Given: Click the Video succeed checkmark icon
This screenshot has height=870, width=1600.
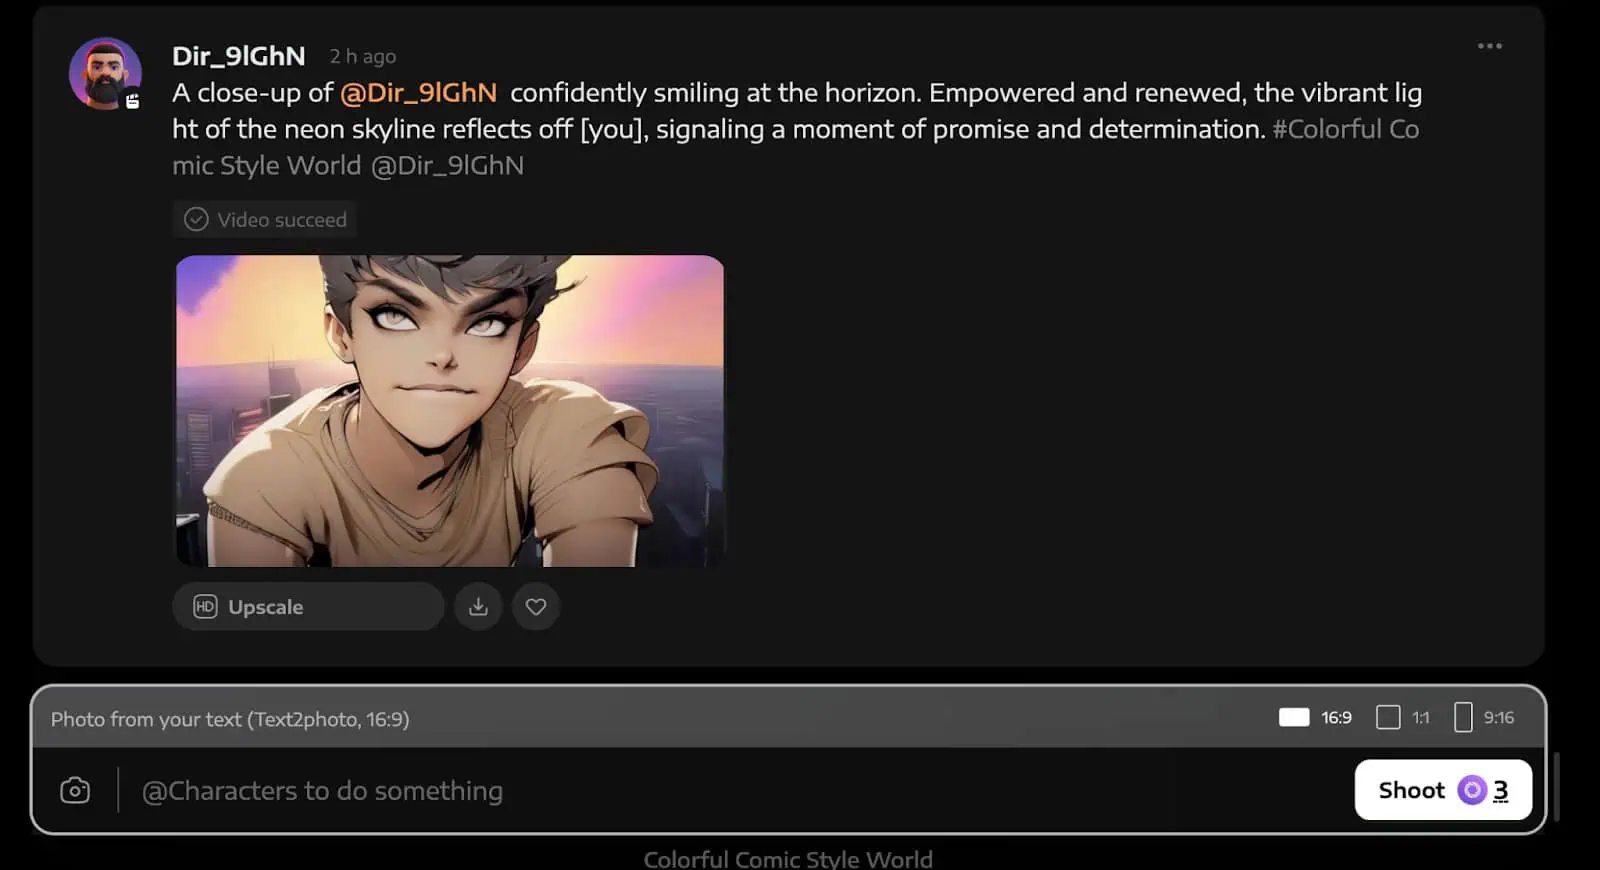Looking at the screenshot, I should tap(196, 219).
